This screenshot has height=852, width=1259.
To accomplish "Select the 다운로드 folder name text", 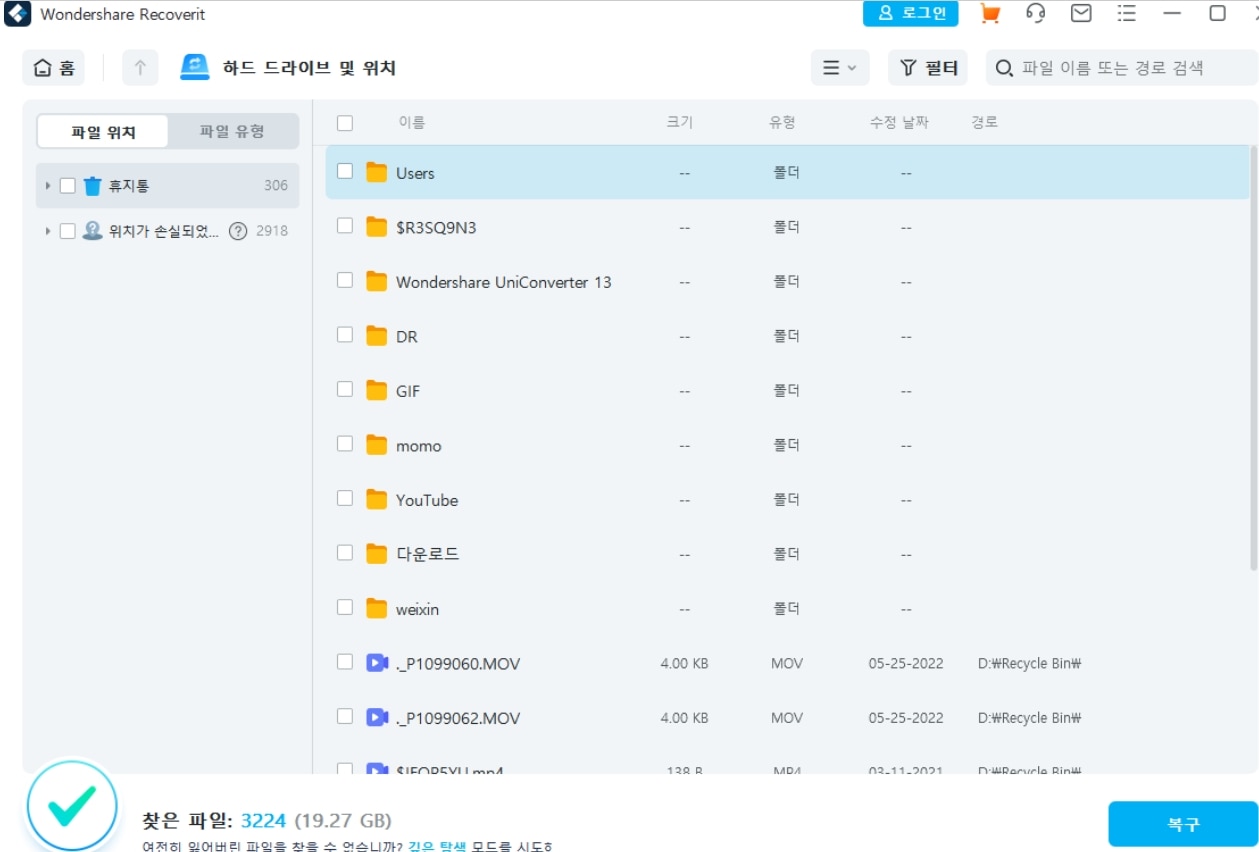I will coord(427,554).
